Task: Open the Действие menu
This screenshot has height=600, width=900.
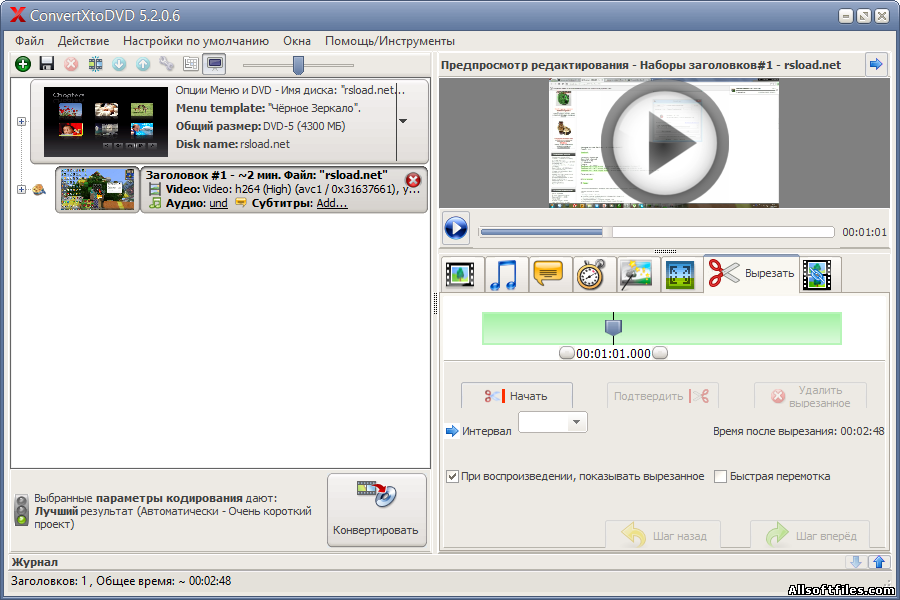Action: pos(83,41)
